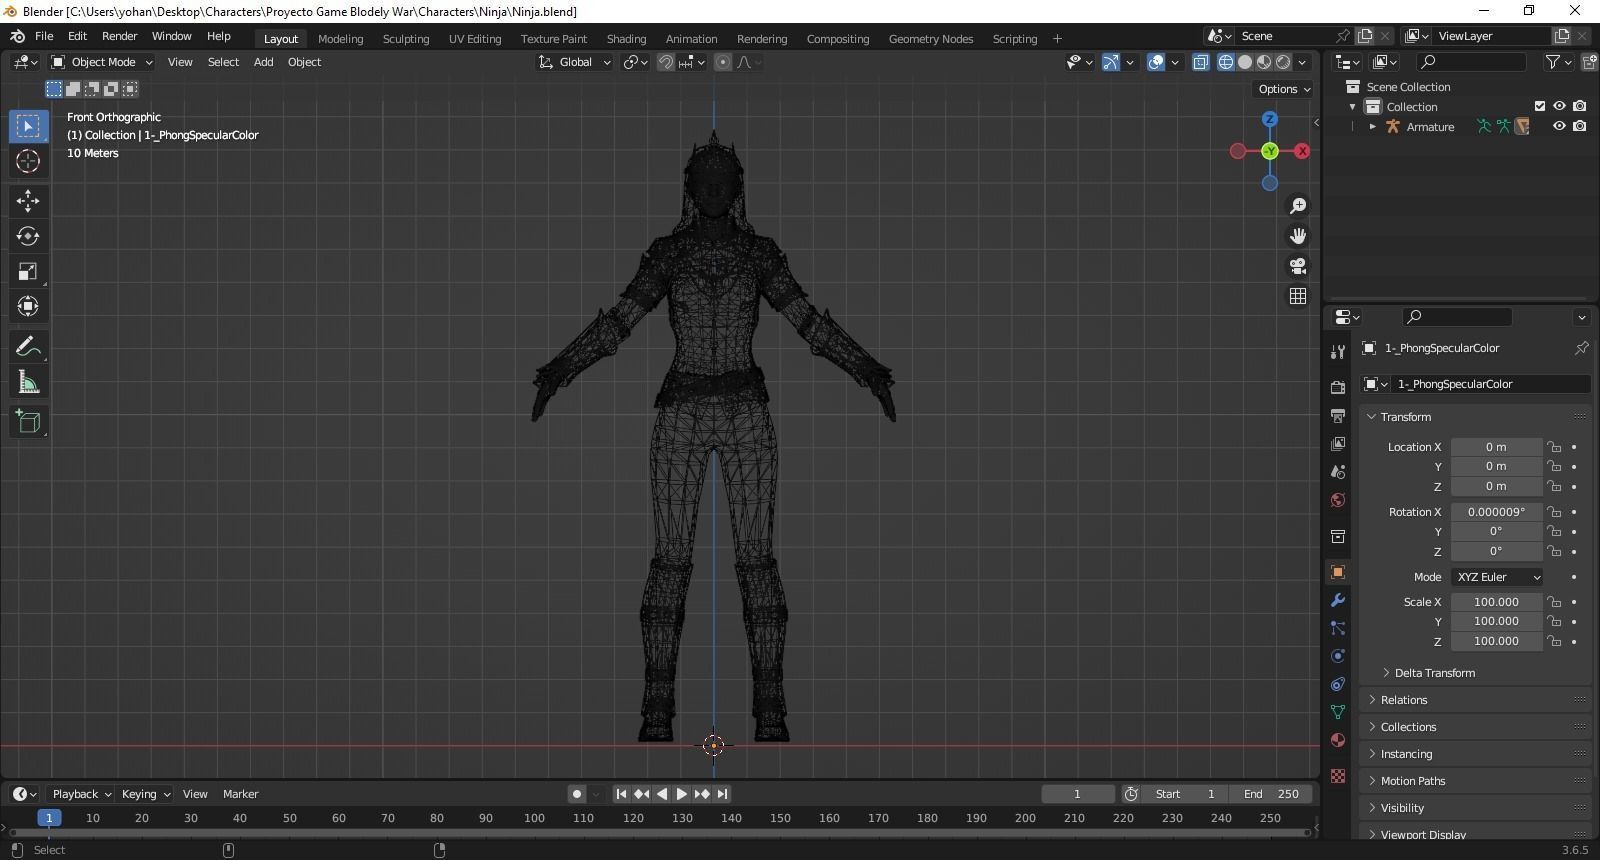
Task: Toggle auto keying record button
Action: pos(577,794)
